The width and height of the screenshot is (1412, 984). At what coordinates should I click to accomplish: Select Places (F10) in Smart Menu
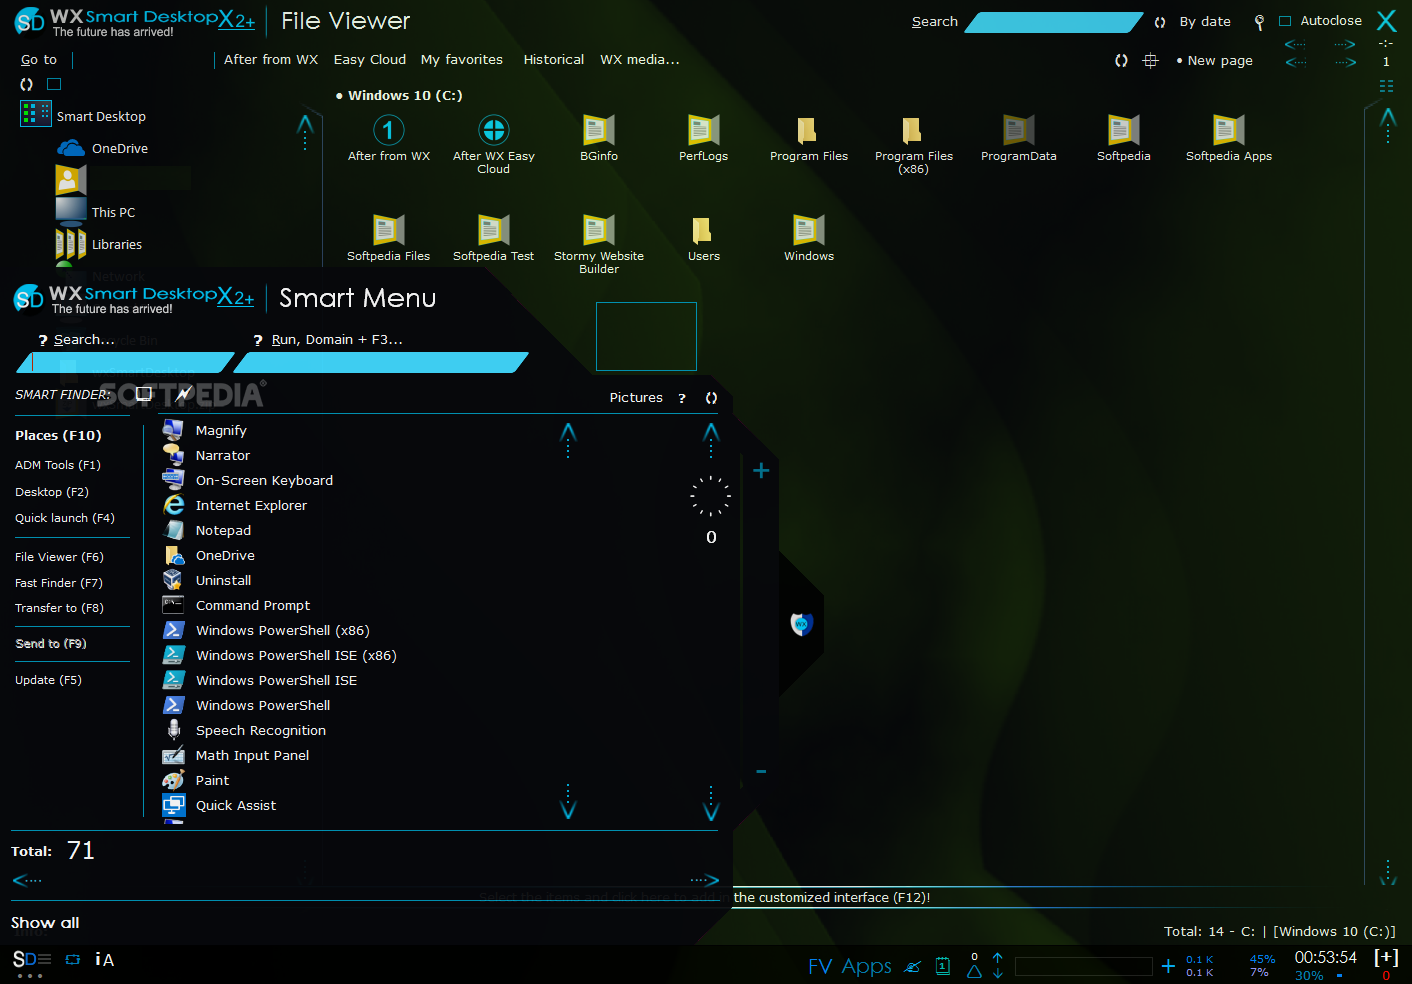tap(58, 436)
